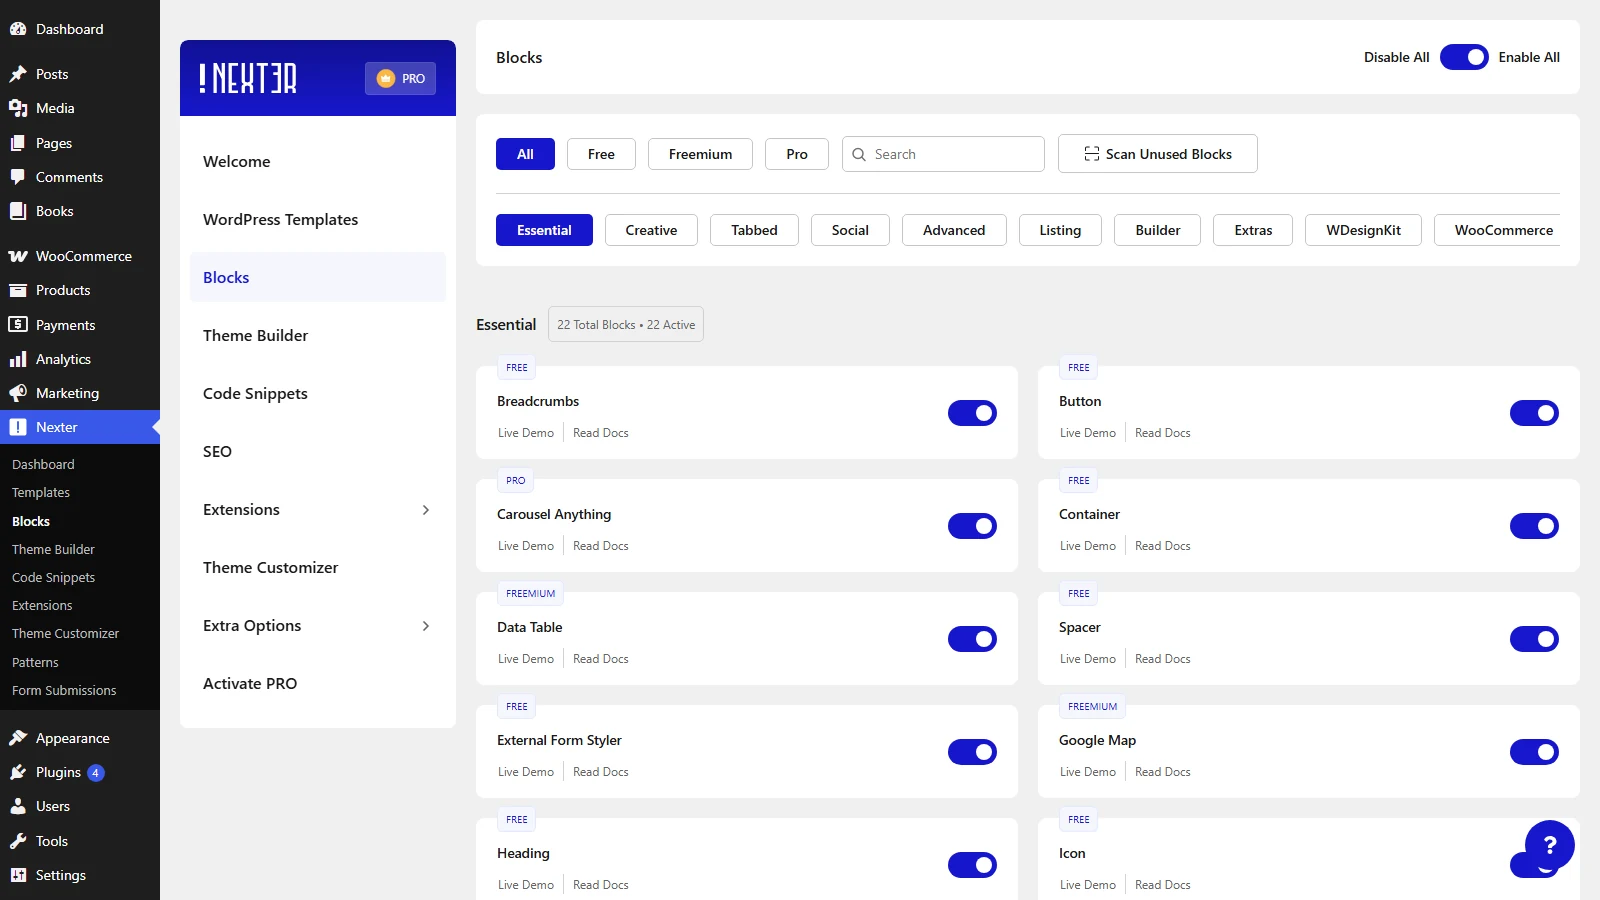Viewport: 1600px width, 900px height.
Task: Click the Books icon in the sidebar
Action: (x=18, y=211)
